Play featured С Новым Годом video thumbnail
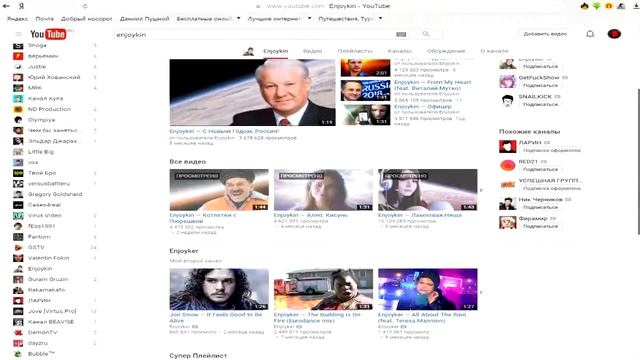Image resolution: width=640 pixels, height=360 pixels. coord(252,92)
